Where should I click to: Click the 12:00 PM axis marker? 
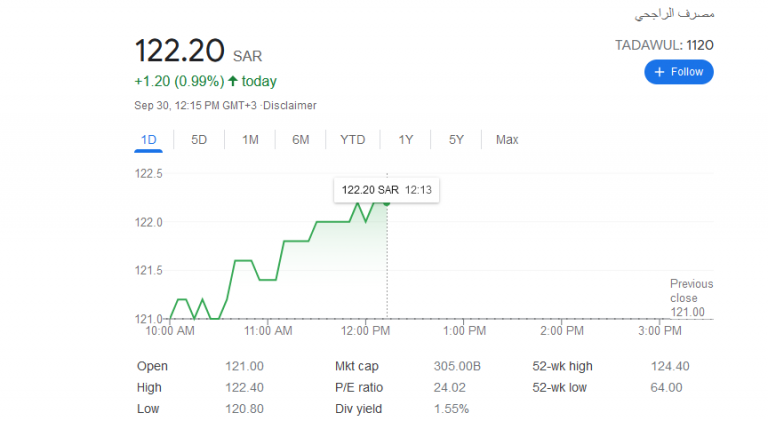coord(365,331)
